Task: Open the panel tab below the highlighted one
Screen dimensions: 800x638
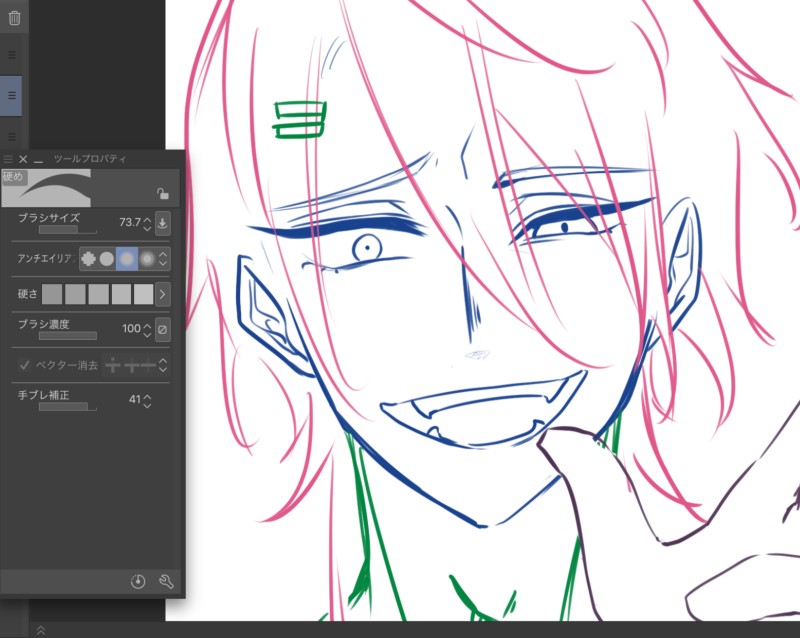Action: click(x=12, y=136)
